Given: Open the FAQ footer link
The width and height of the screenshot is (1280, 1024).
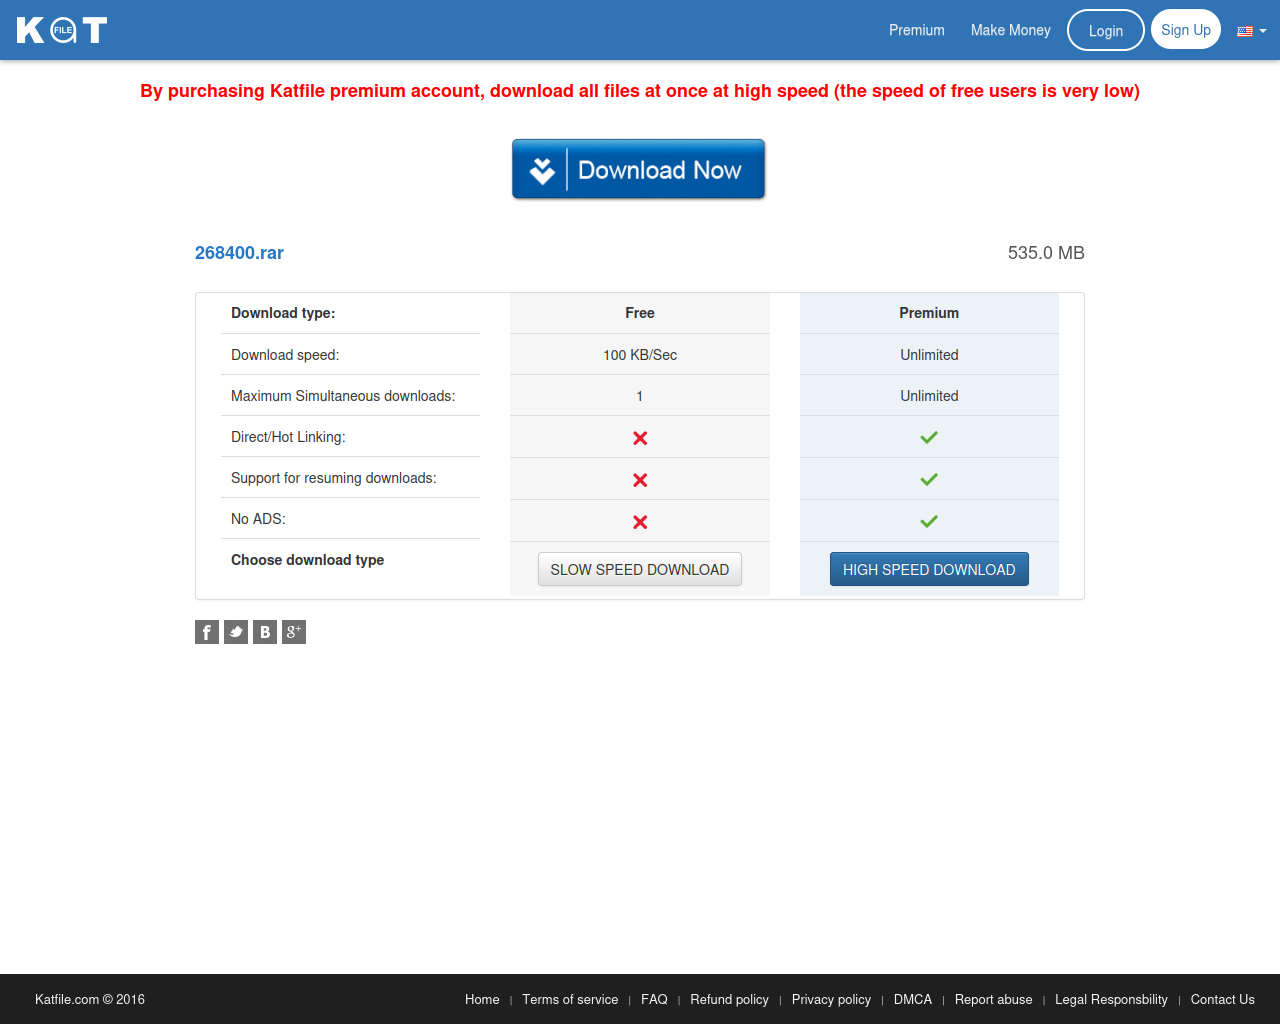Looking at the screenshot, I should tap(654, 999).
